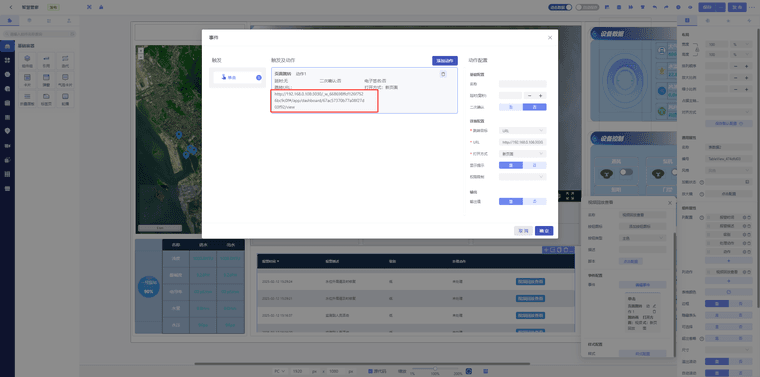Increase 延时 with the plus stepper

540,95
